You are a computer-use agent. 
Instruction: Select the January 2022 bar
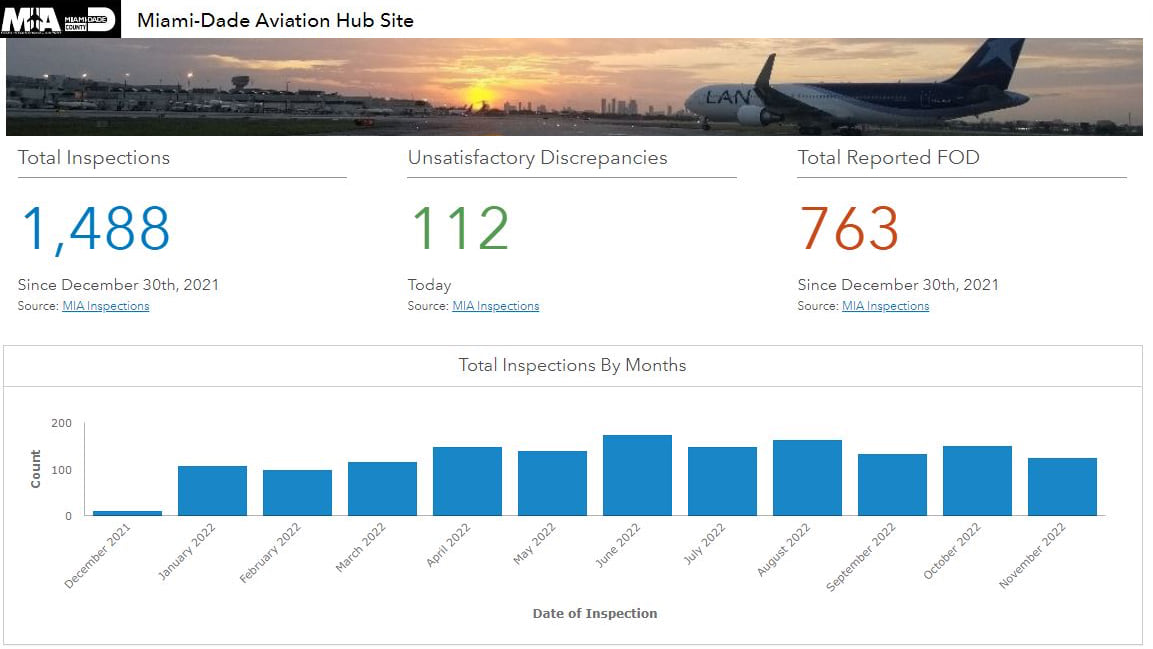click(212, 491)
